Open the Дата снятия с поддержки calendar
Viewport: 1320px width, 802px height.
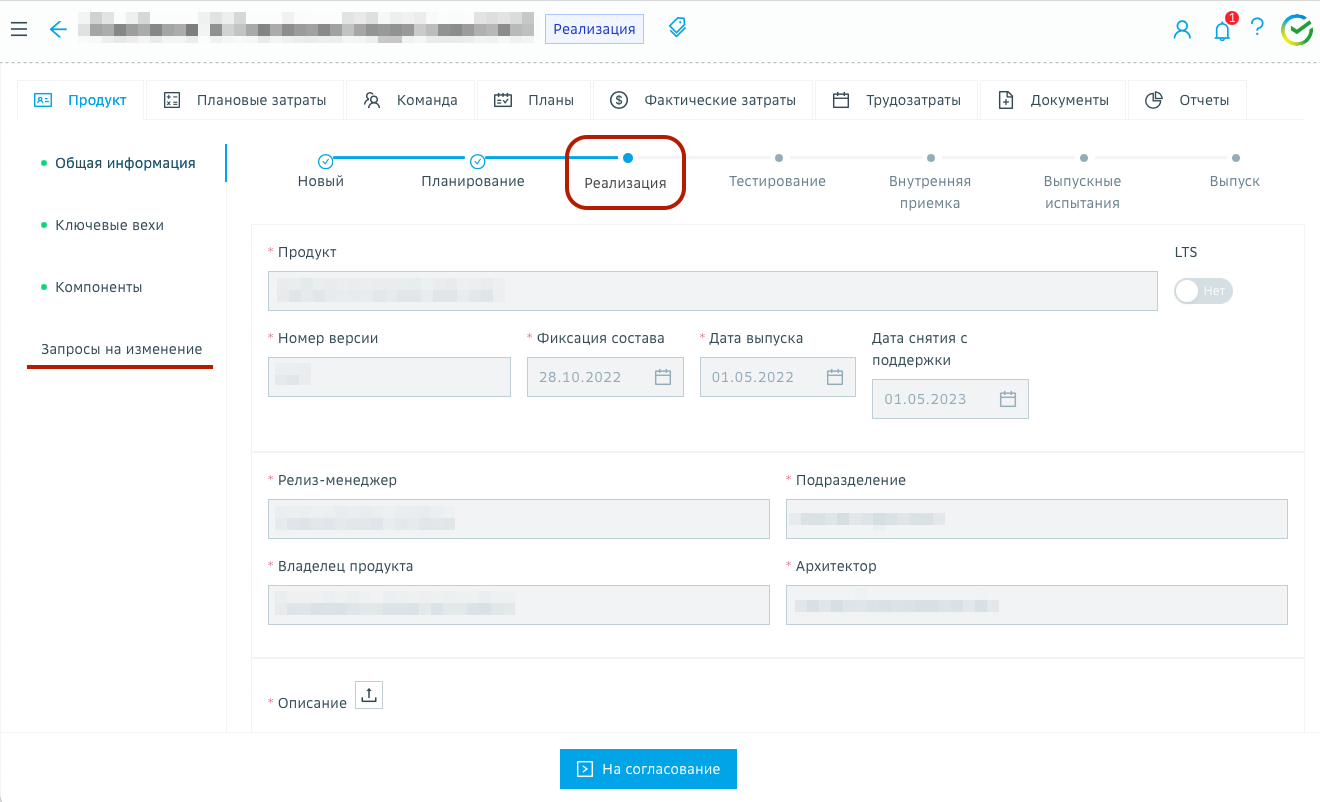tap(1008, 399)
